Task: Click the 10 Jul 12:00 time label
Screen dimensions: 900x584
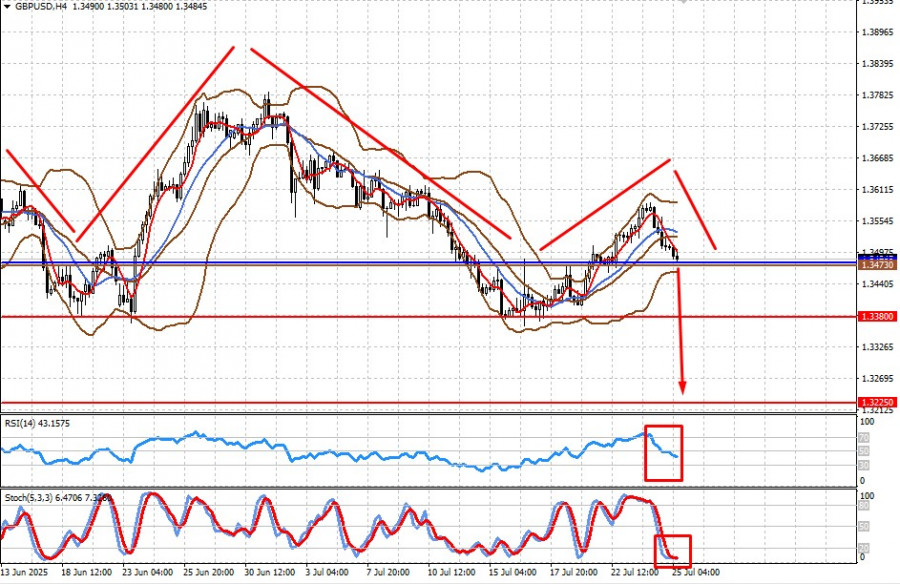Action: 451,573
